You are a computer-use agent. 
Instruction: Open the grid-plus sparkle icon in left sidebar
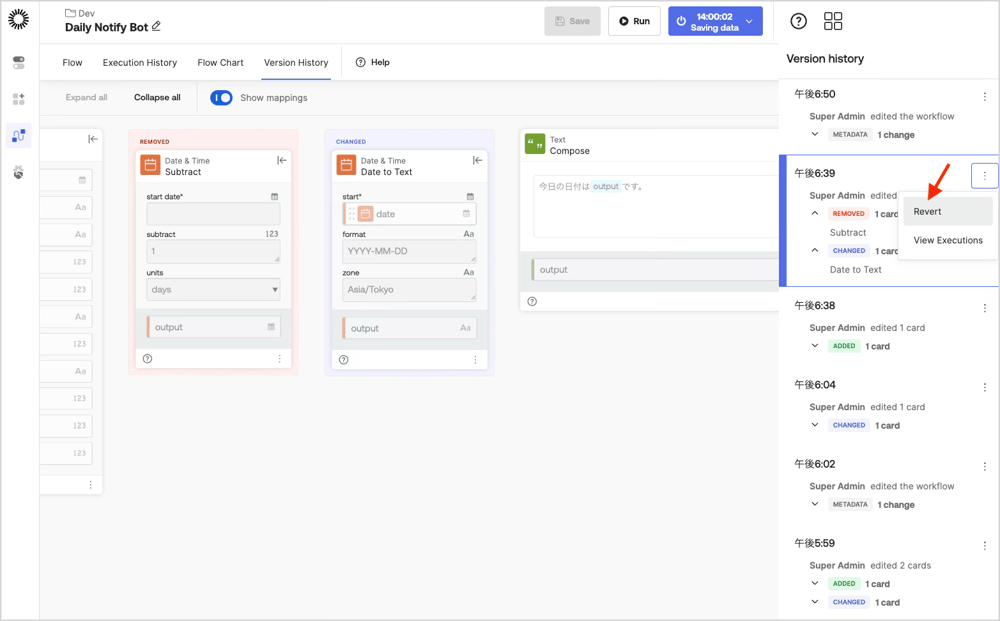pos(18,99)
